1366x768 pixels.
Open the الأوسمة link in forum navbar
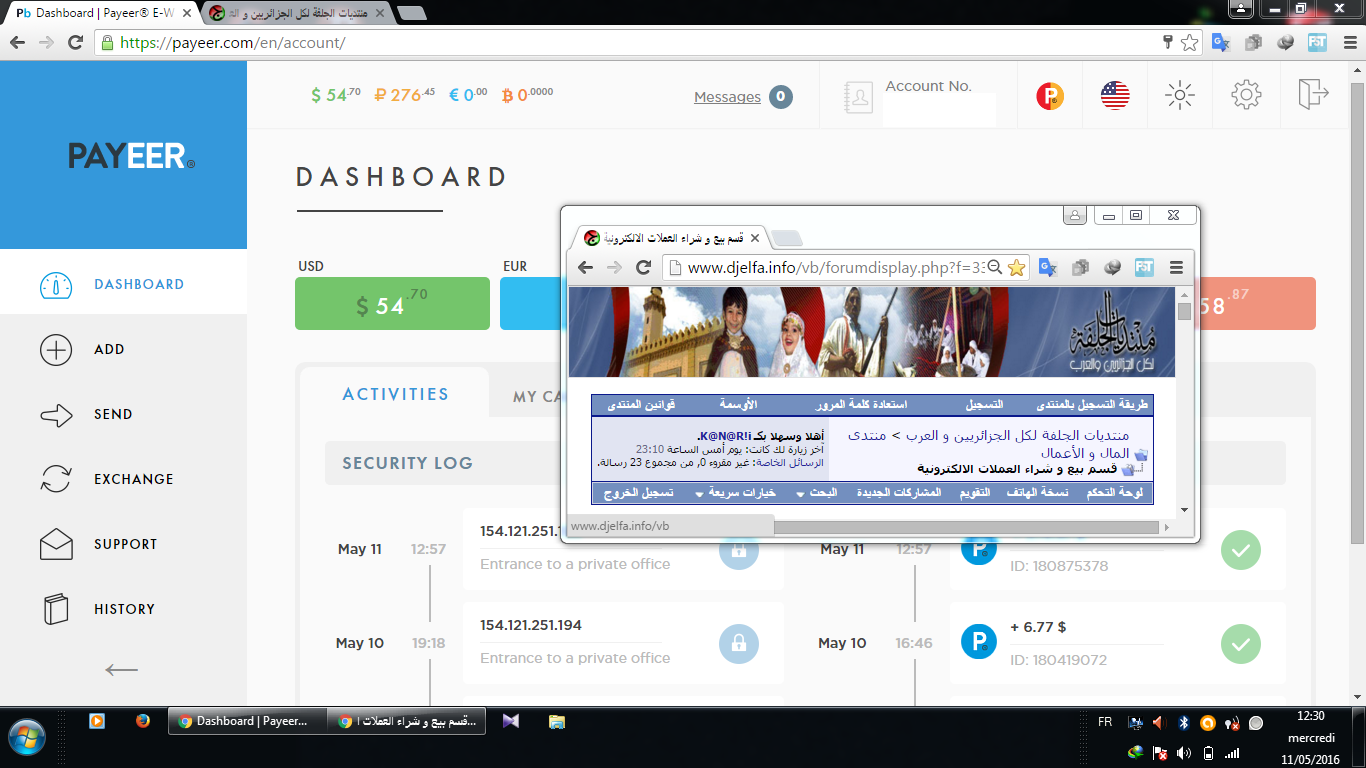click(738, 405)
